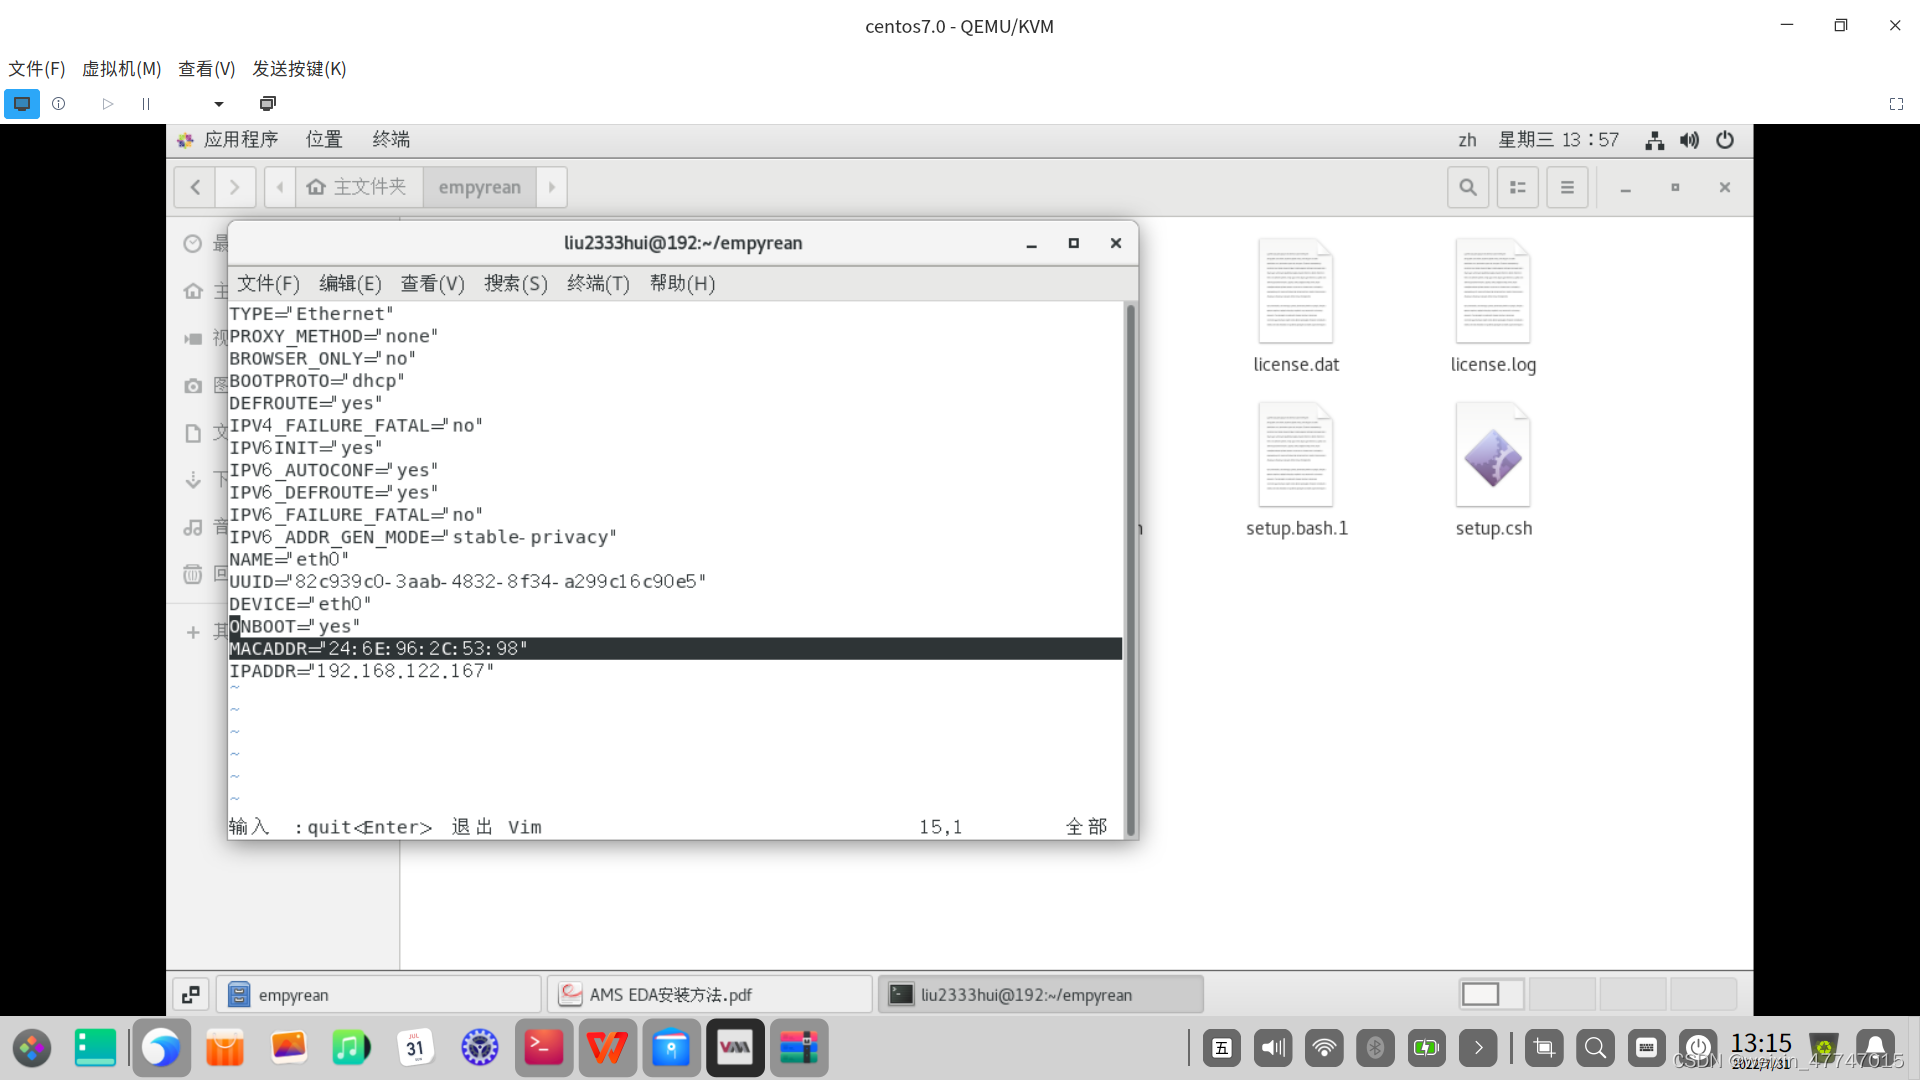The image size is (1920, 1080).
Task: Open the file manager hamburger menu
Action: coord(1567,187)
